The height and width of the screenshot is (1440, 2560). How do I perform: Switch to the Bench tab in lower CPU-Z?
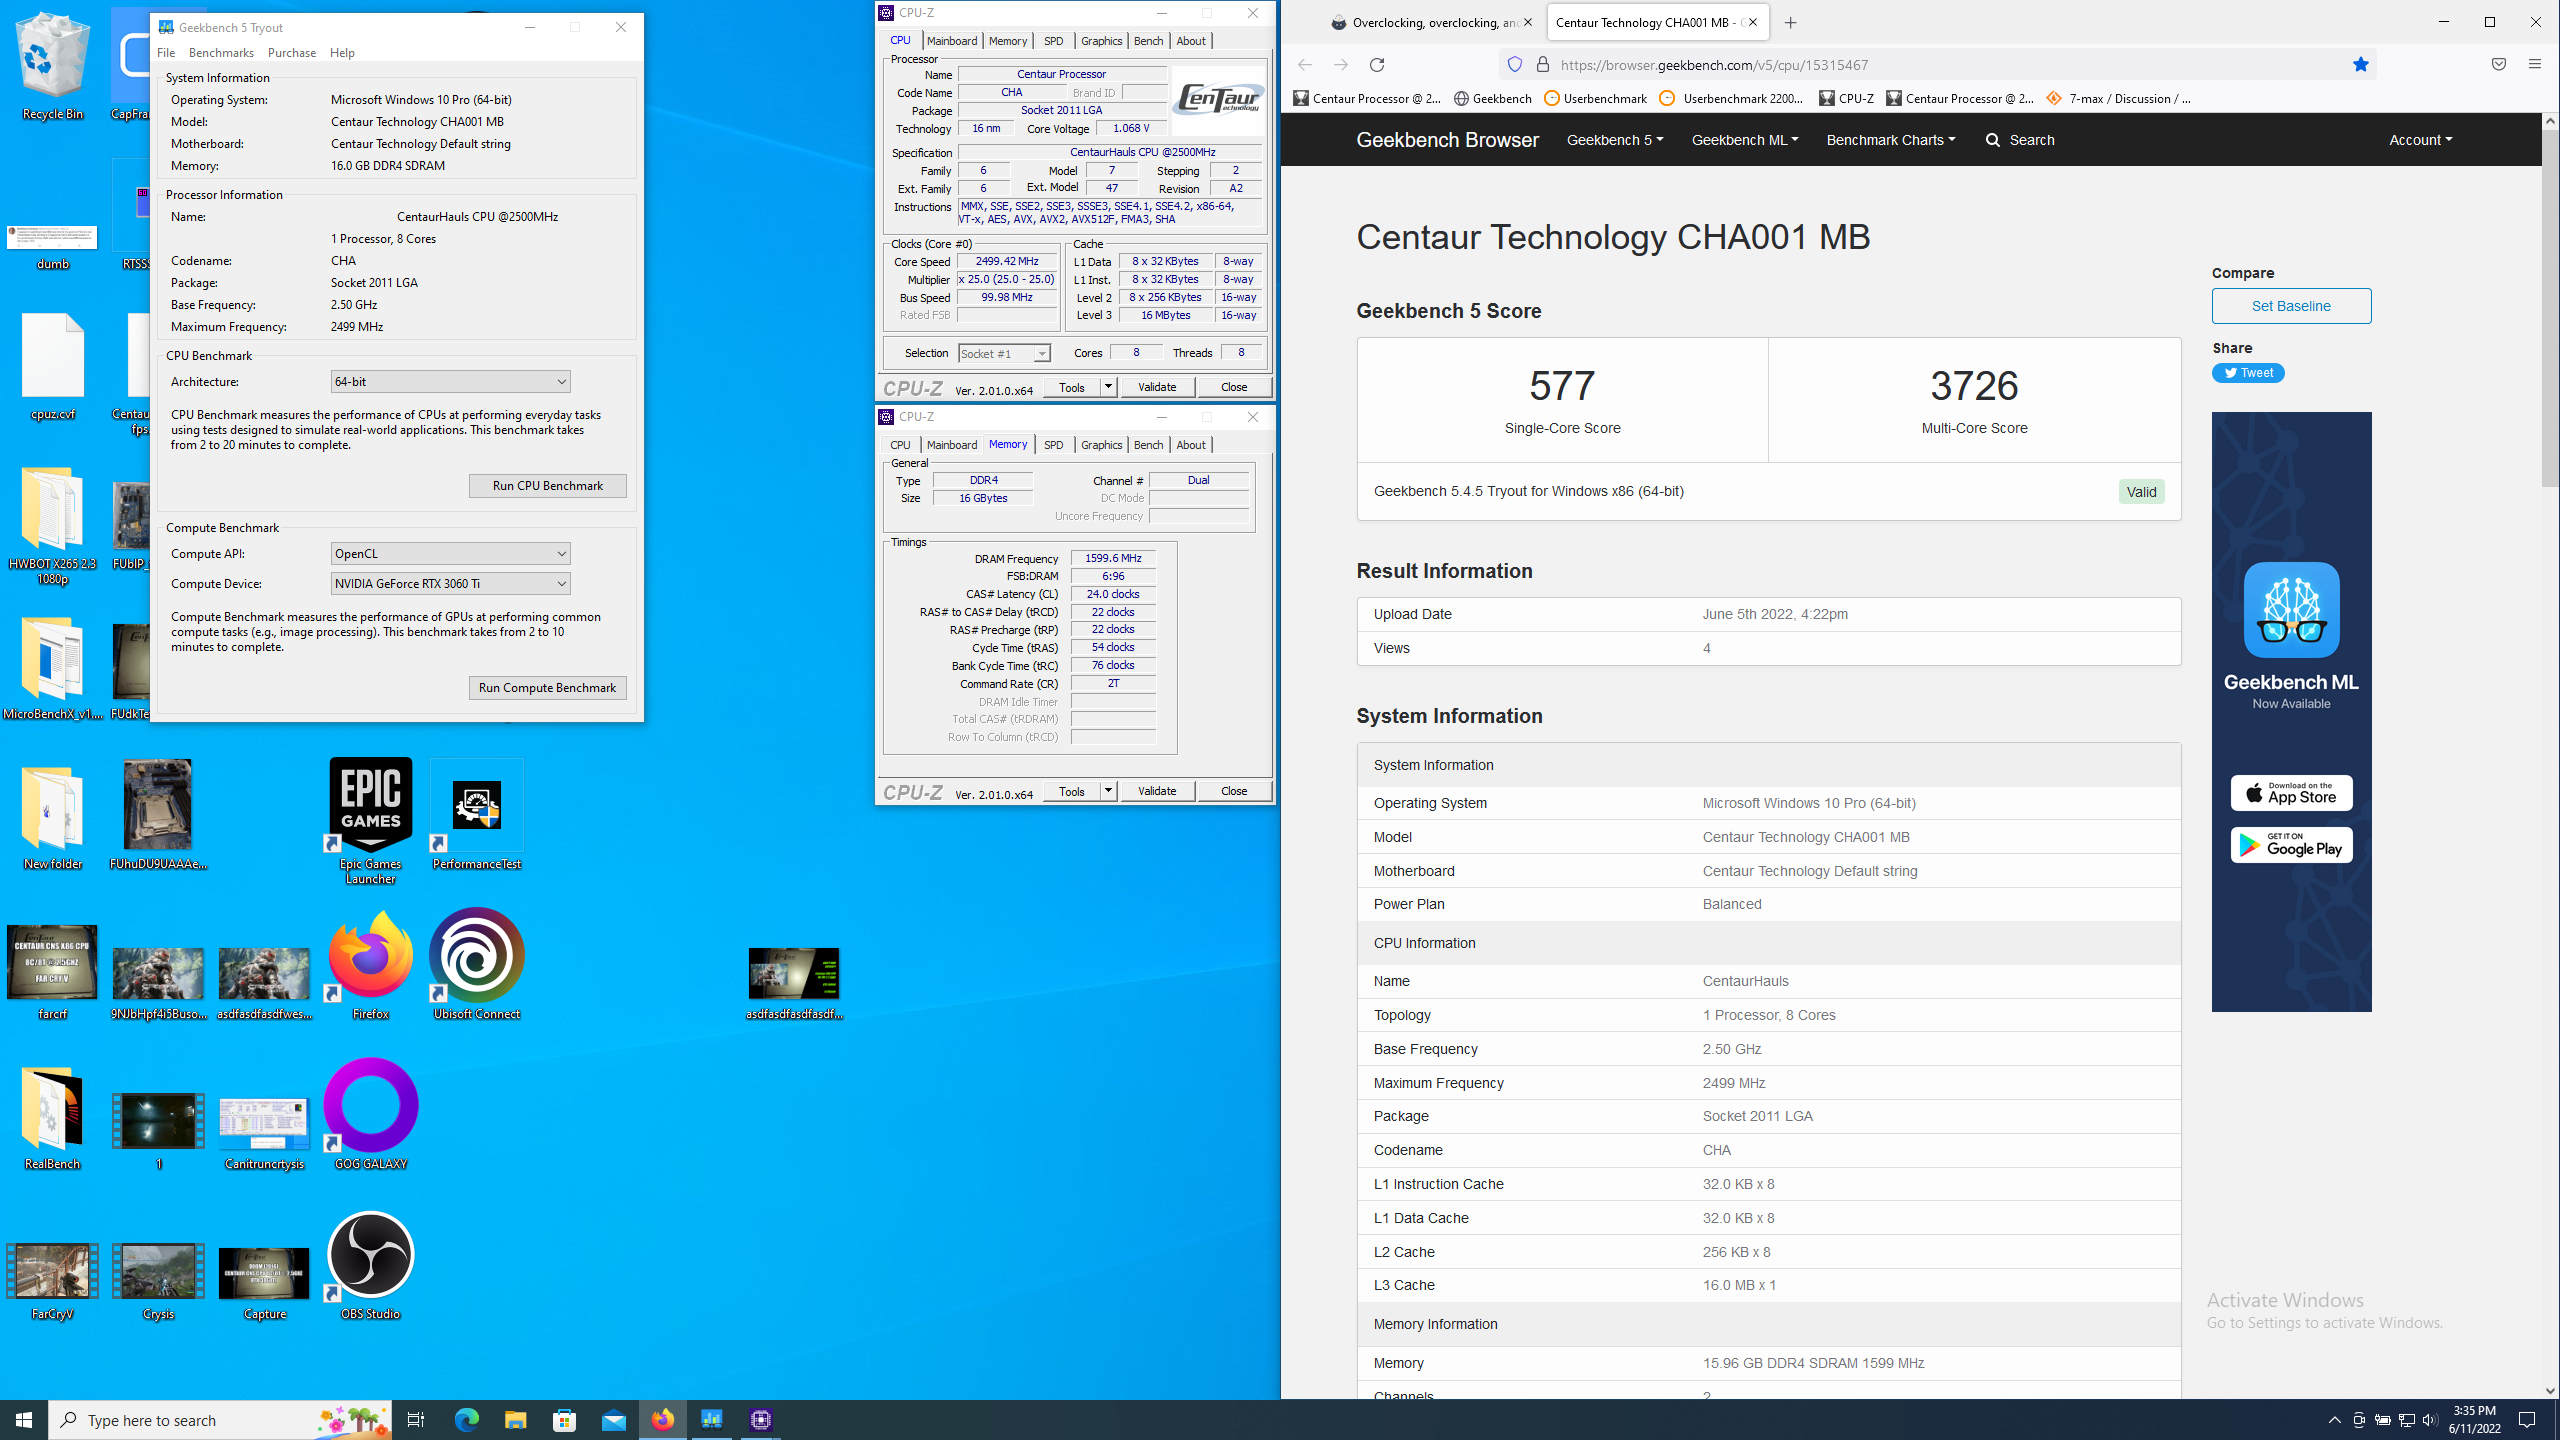[1148, 445]
